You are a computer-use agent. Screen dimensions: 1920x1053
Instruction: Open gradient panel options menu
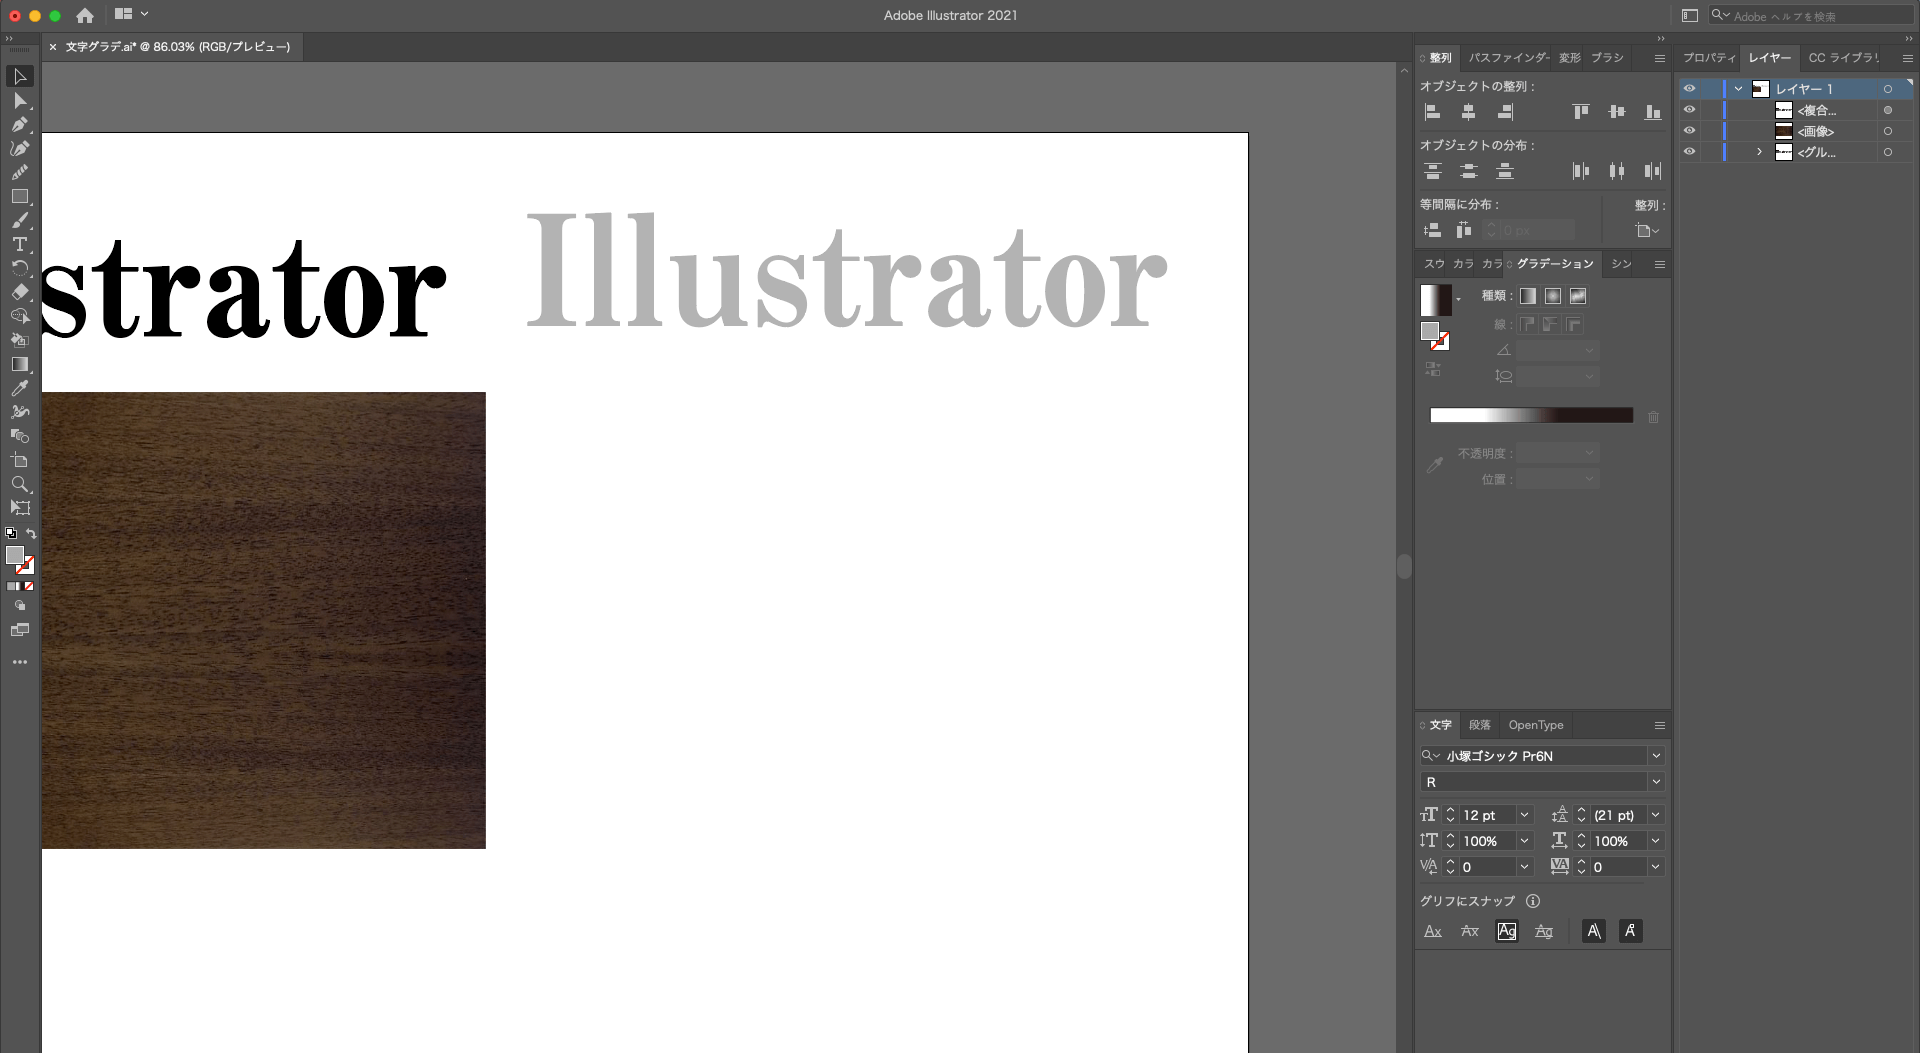[x=1660, y=265]
